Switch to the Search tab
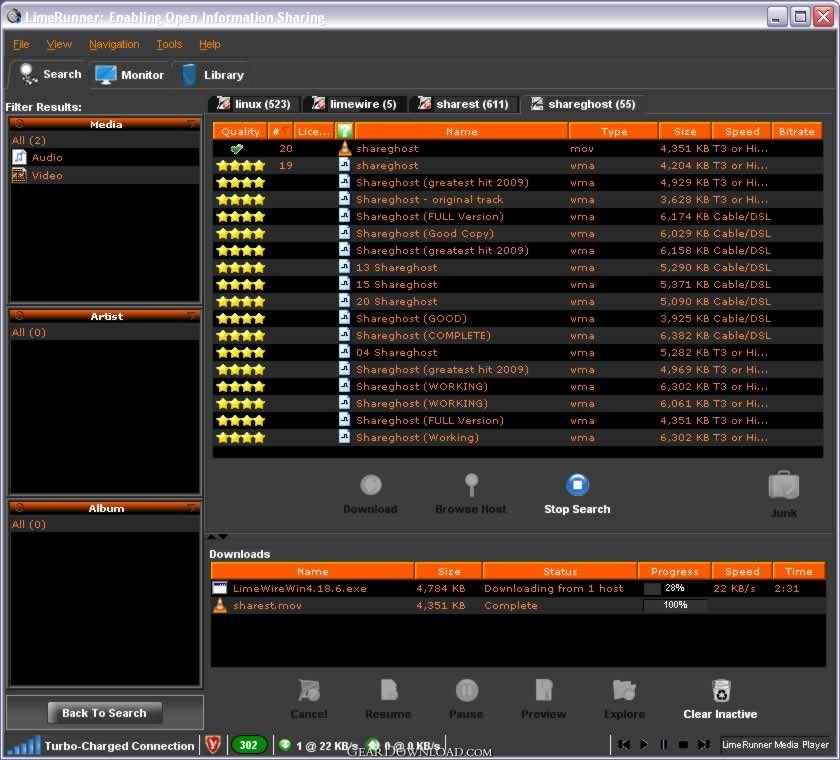 [49, 74]
